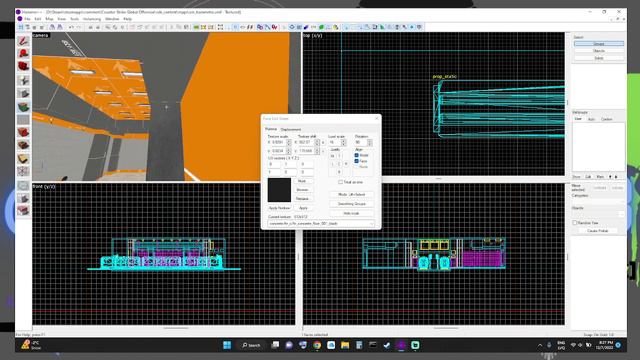Select the Clipping tool
The image size is (640, 360).
coord(23,158)
